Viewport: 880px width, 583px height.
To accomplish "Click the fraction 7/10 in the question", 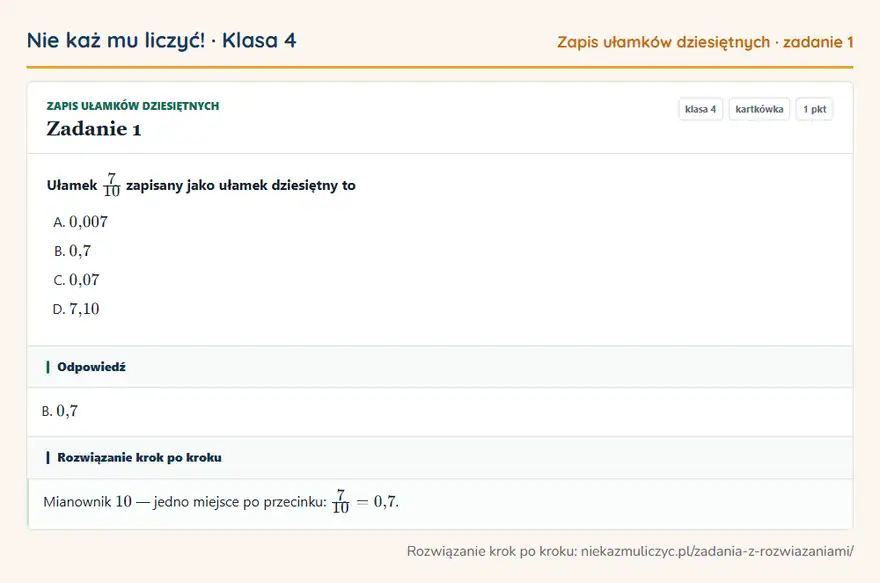I will [x=112, y=185].
